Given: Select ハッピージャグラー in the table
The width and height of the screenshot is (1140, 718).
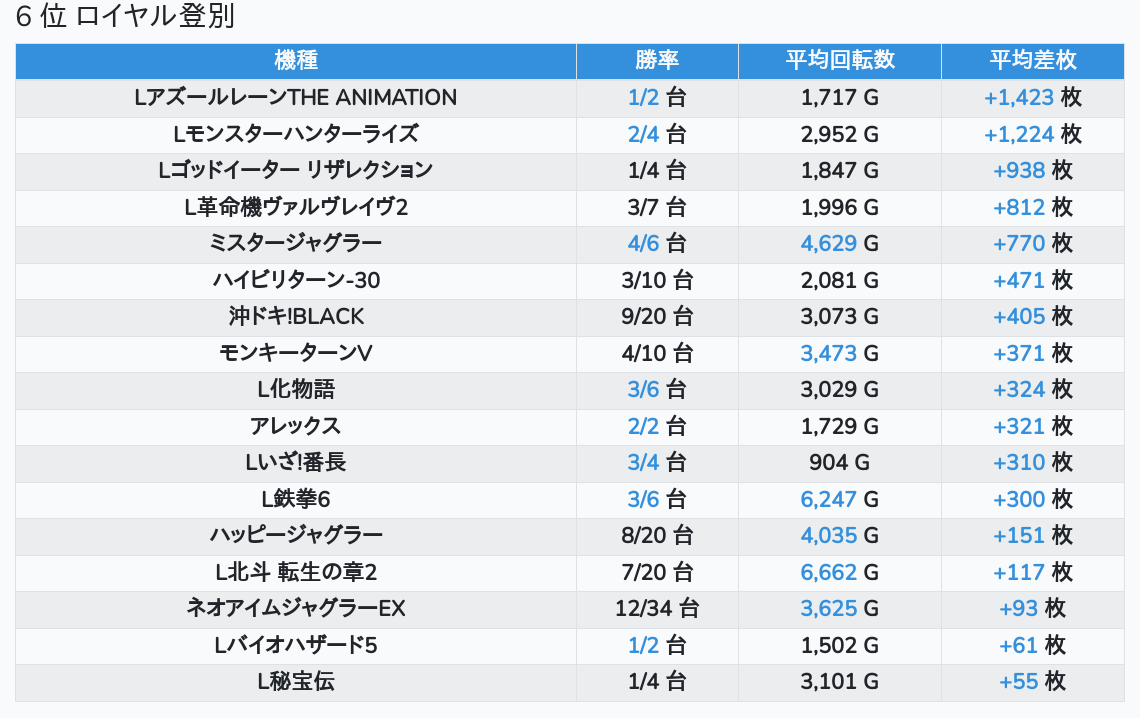Looking at the screenshot, I should click(296, 536).
